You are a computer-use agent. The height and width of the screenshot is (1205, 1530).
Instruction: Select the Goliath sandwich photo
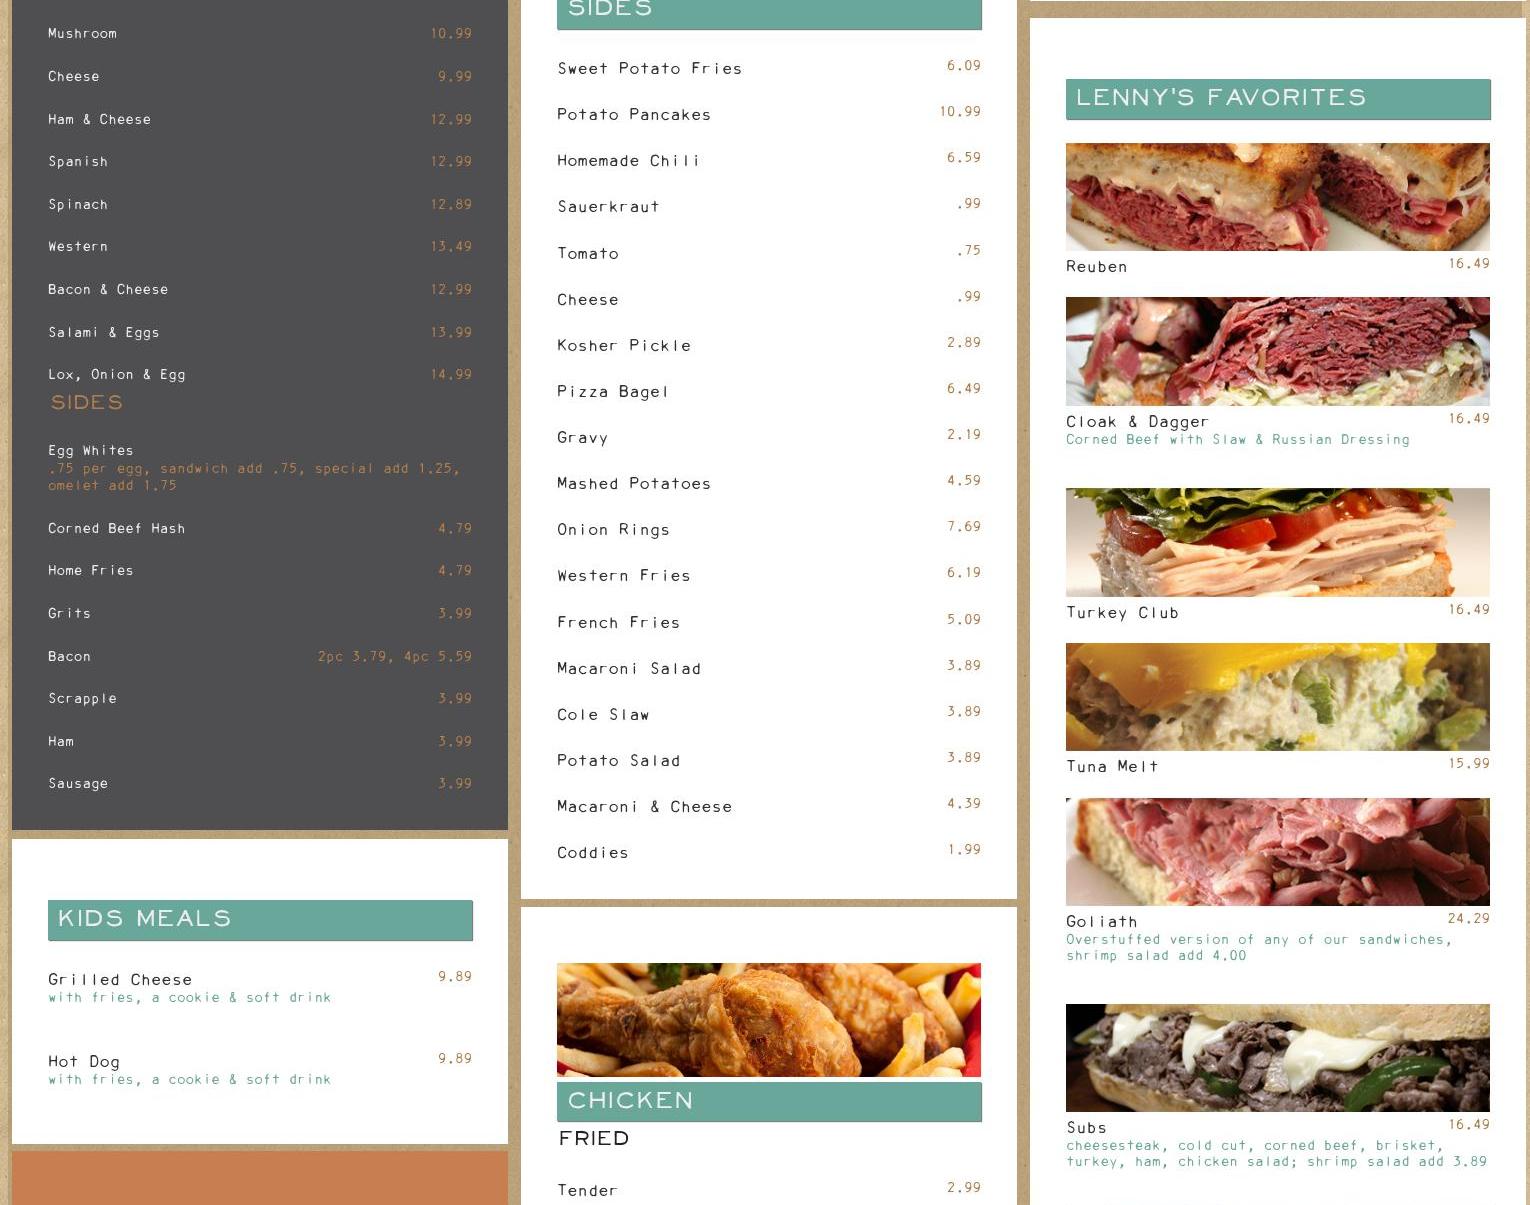click(x=1277, y=852)
